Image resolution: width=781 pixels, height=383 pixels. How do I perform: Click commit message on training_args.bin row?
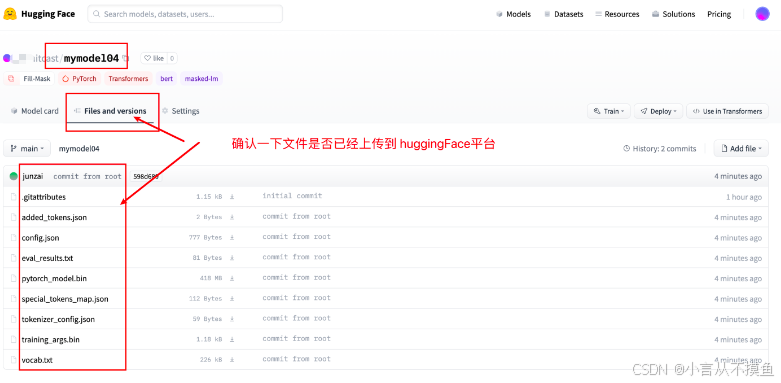click(296, 339)
